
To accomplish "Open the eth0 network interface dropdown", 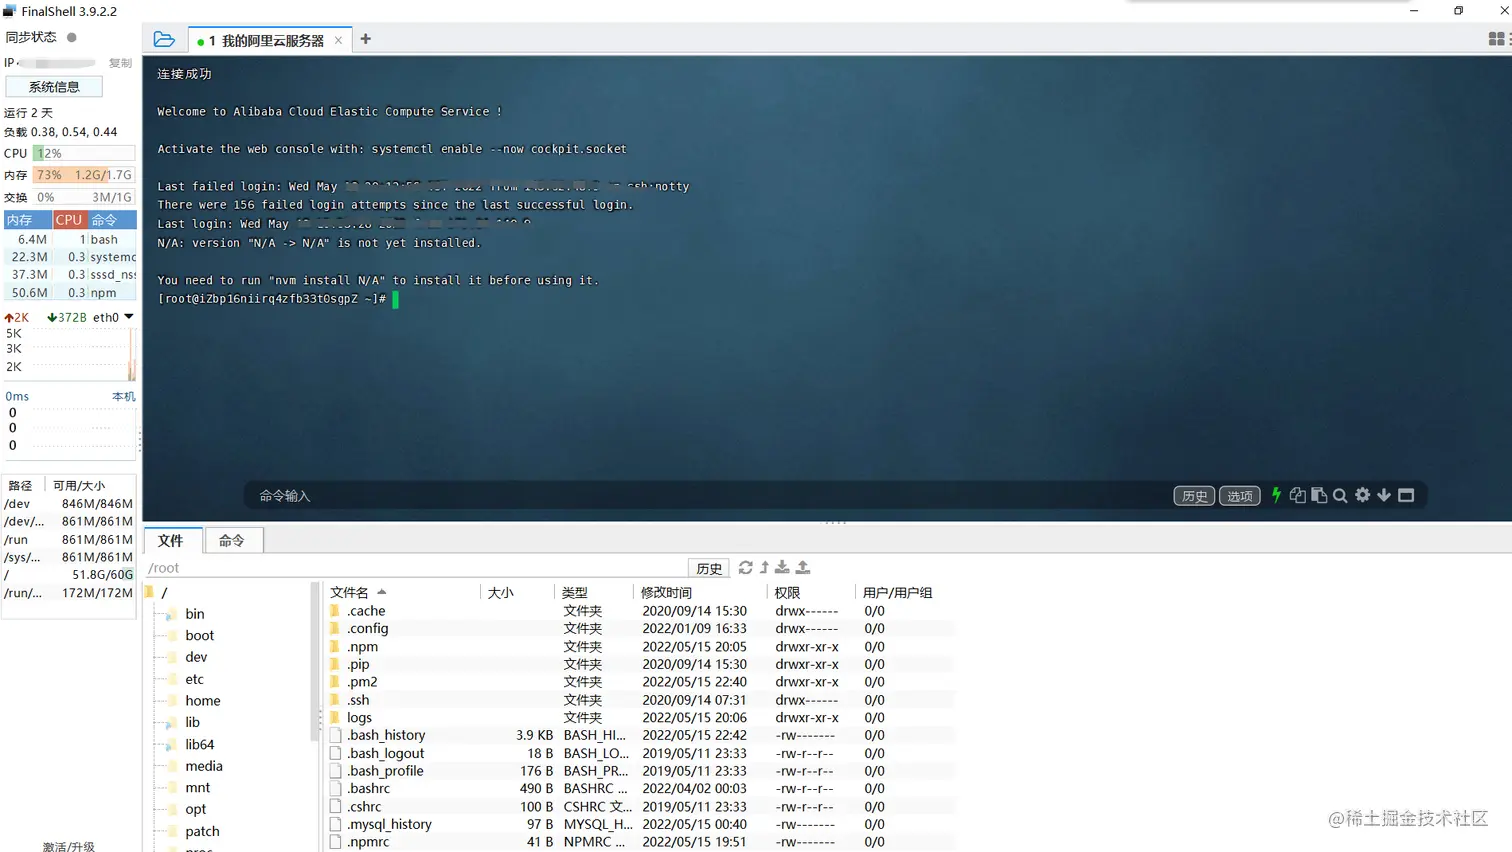I will [x=129, y=317].
